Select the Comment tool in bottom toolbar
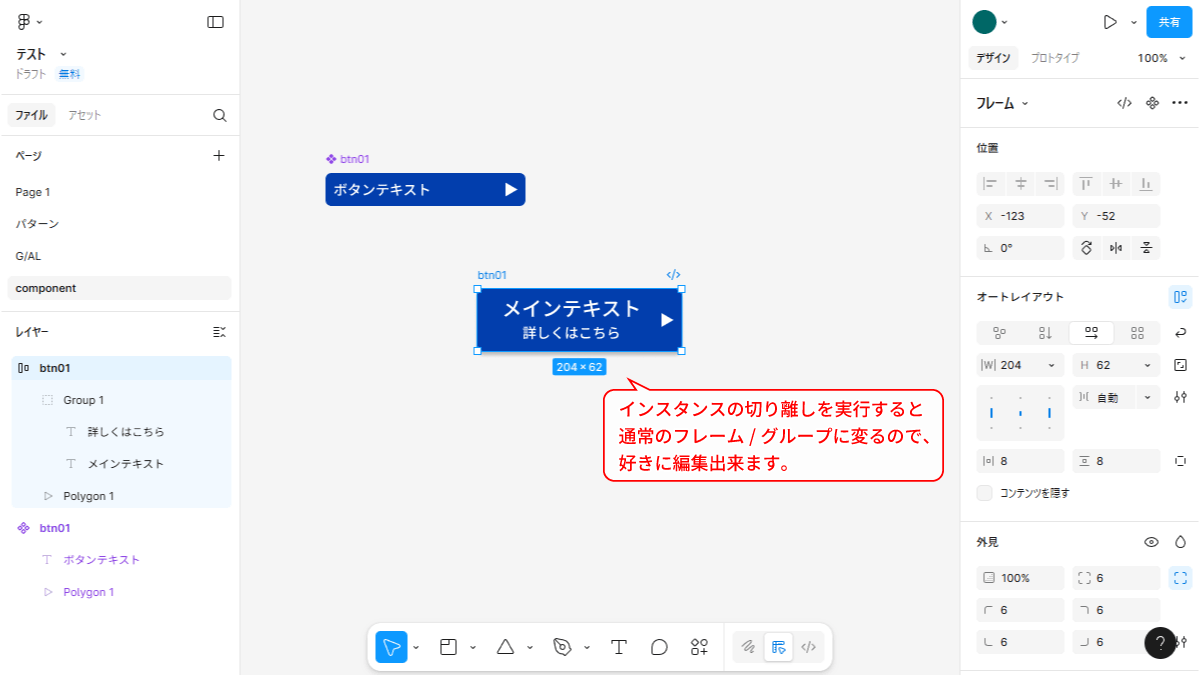Viewport: 1200px width, 675px height. click(659, 647)
